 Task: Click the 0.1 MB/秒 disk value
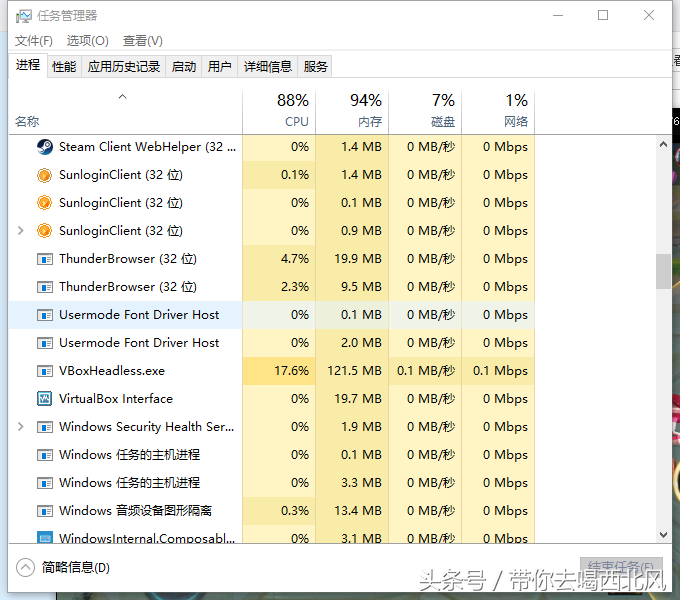point(426,371)
